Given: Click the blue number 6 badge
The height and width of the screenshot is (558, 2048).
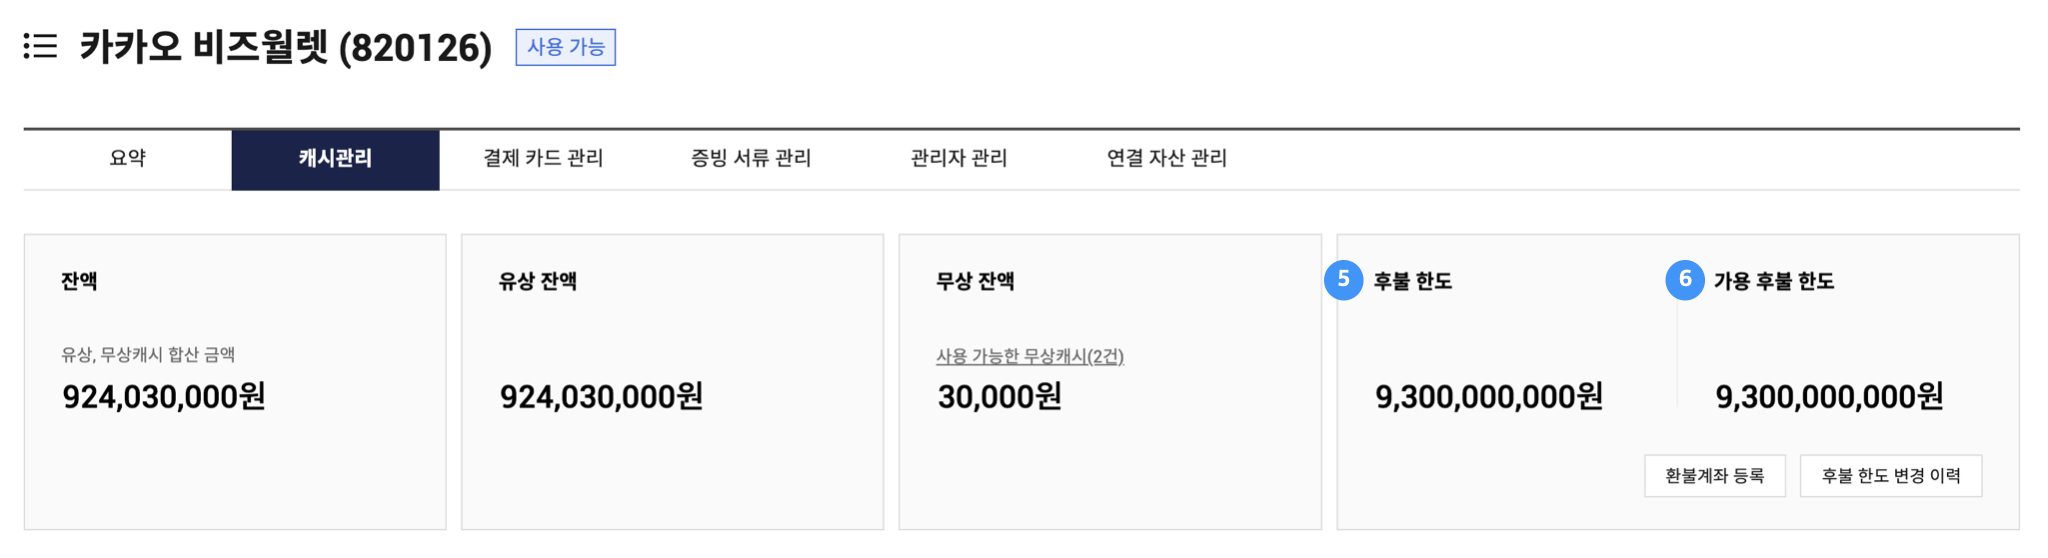Looking at the screenshot, I should click(1684, 280).
